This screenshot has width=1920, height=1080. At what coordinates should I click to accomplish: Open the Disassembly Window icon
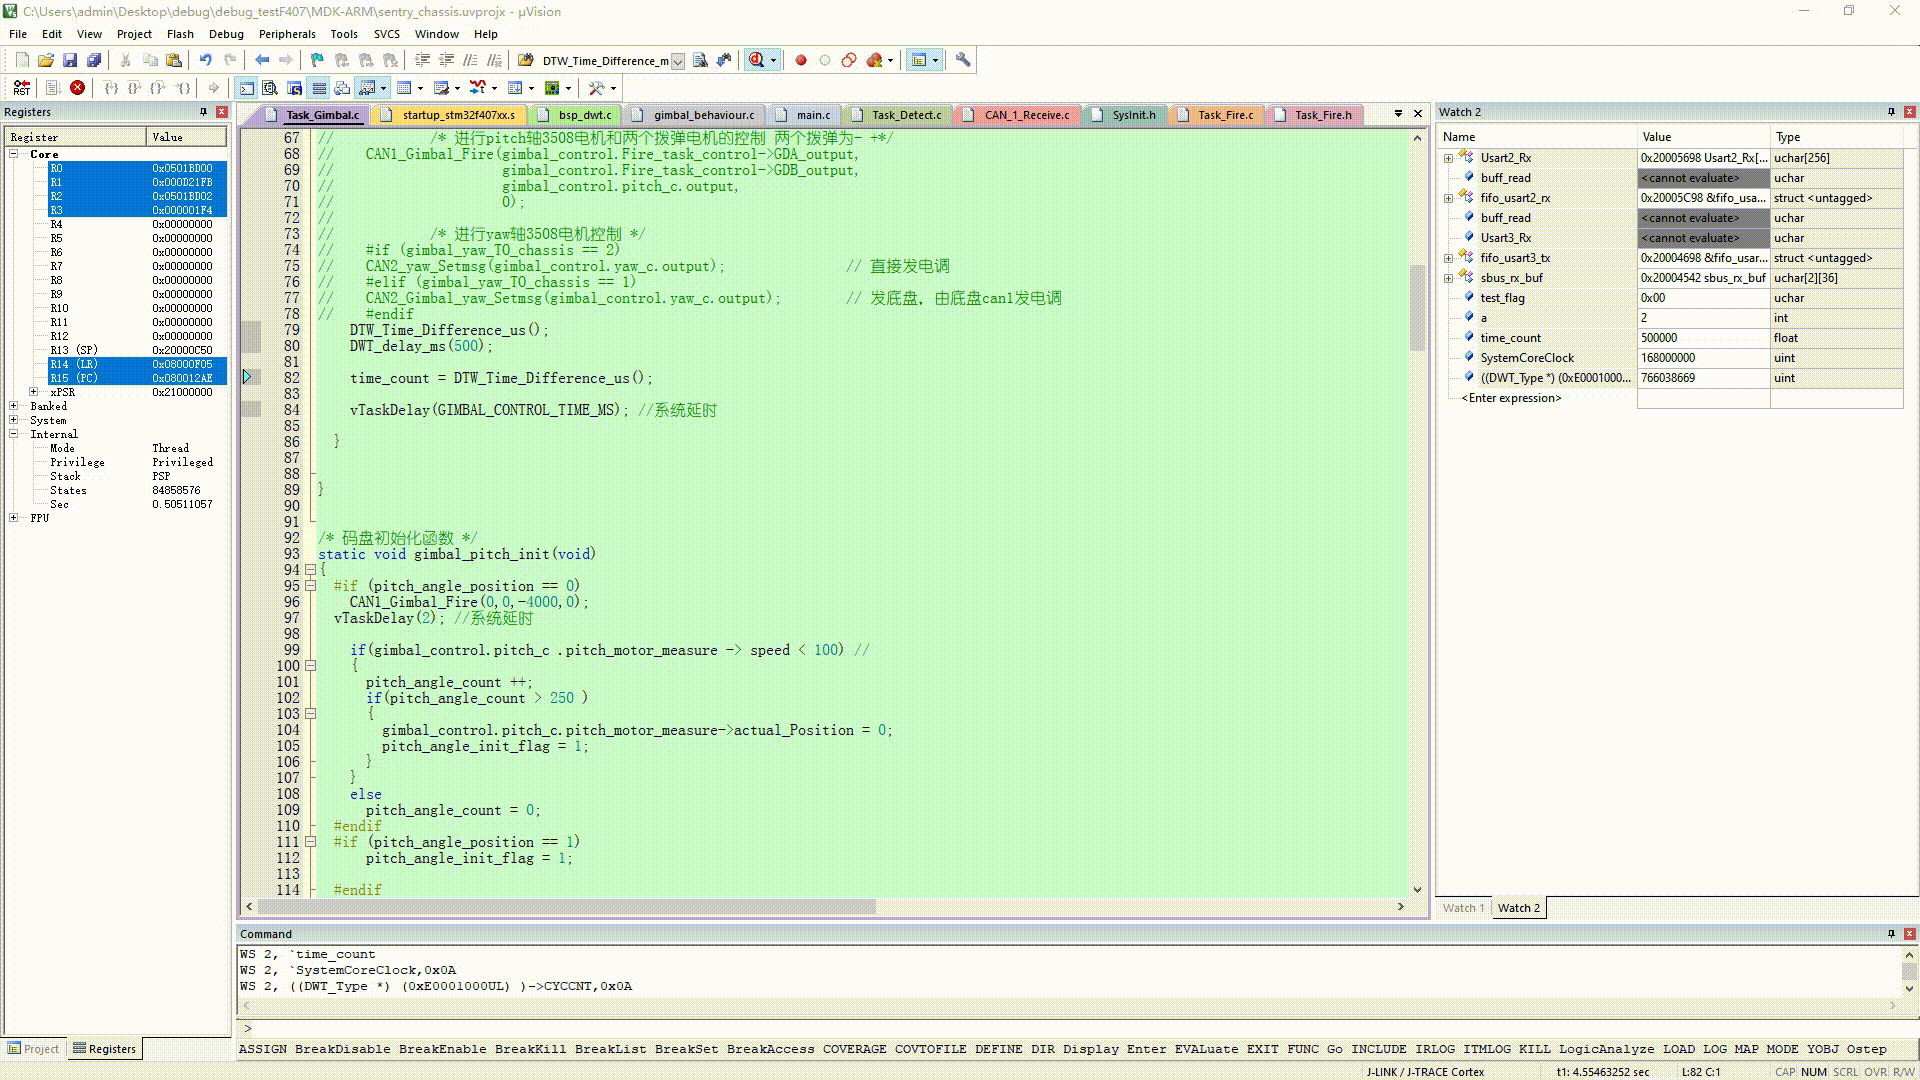270,88
